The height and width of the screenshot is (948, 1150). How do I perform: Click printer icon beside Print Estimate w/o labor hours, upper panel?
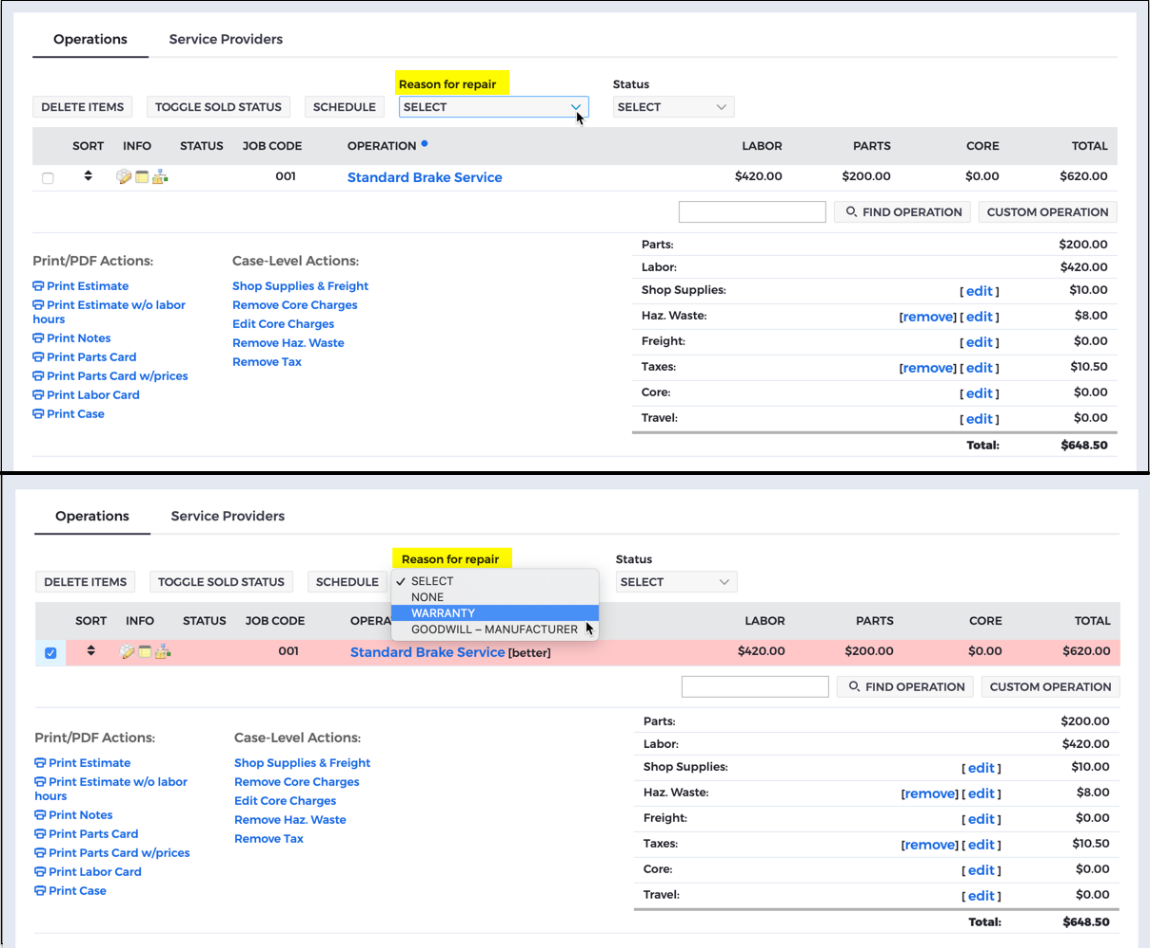[38, 305]
